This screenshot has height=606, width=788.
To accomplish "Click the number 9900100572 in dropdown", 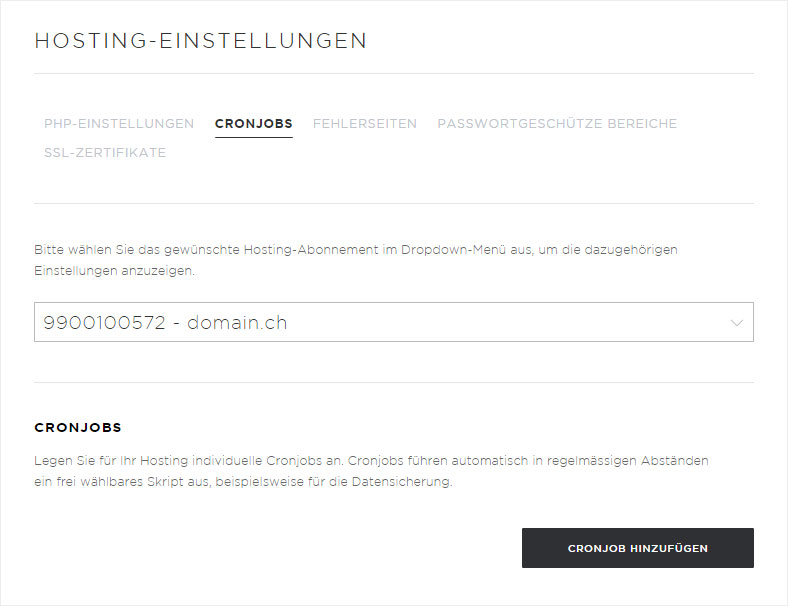I will pyautogui.click(x=105, y=323).
